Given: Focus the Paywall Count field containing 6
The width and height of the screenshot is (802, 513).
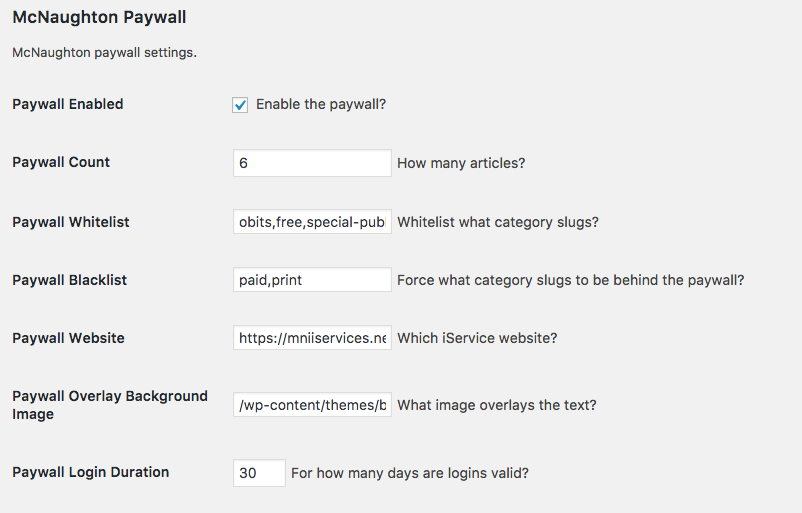Looking at the screenshot, I should (311, 163).
